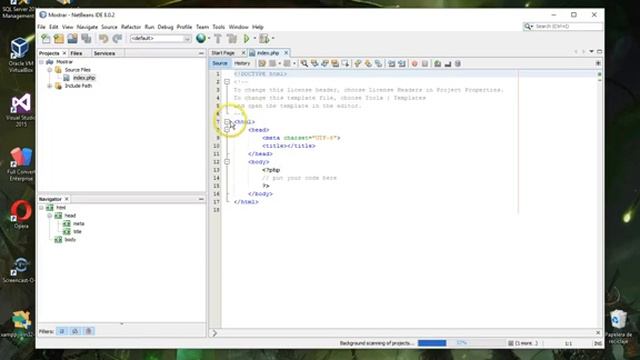This screenshot has width=640, height=360.
Task: Click the Toggle Bookmark icon
Action: click(378, 64)
